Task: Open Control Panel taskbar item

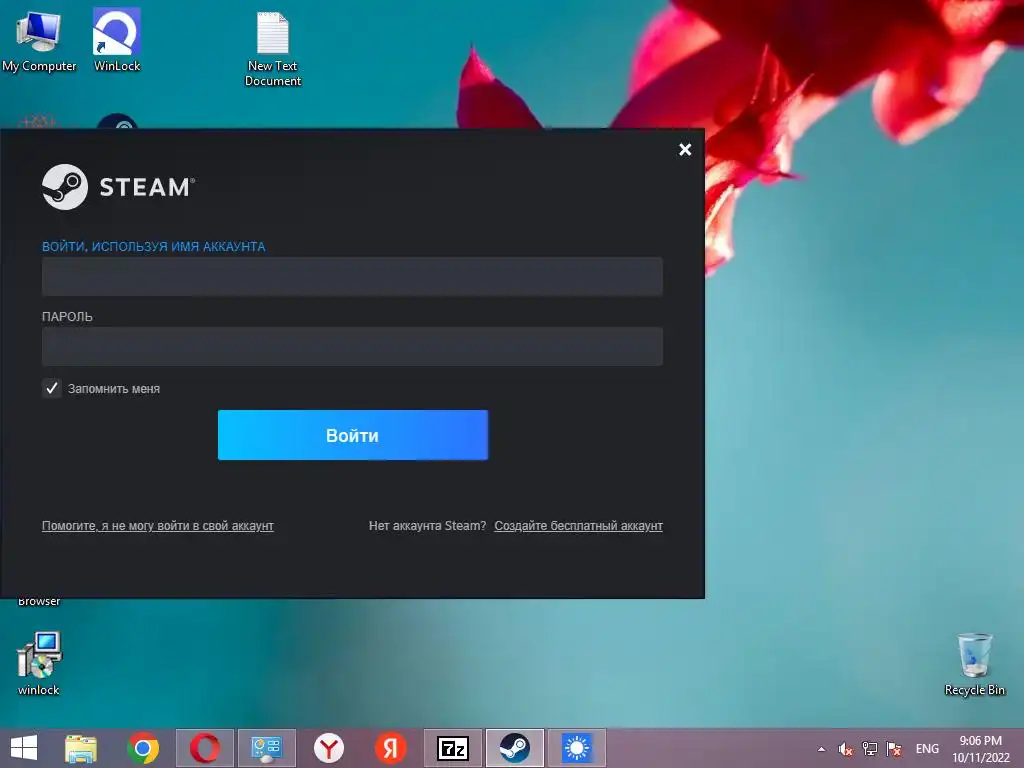Action: 266,748
